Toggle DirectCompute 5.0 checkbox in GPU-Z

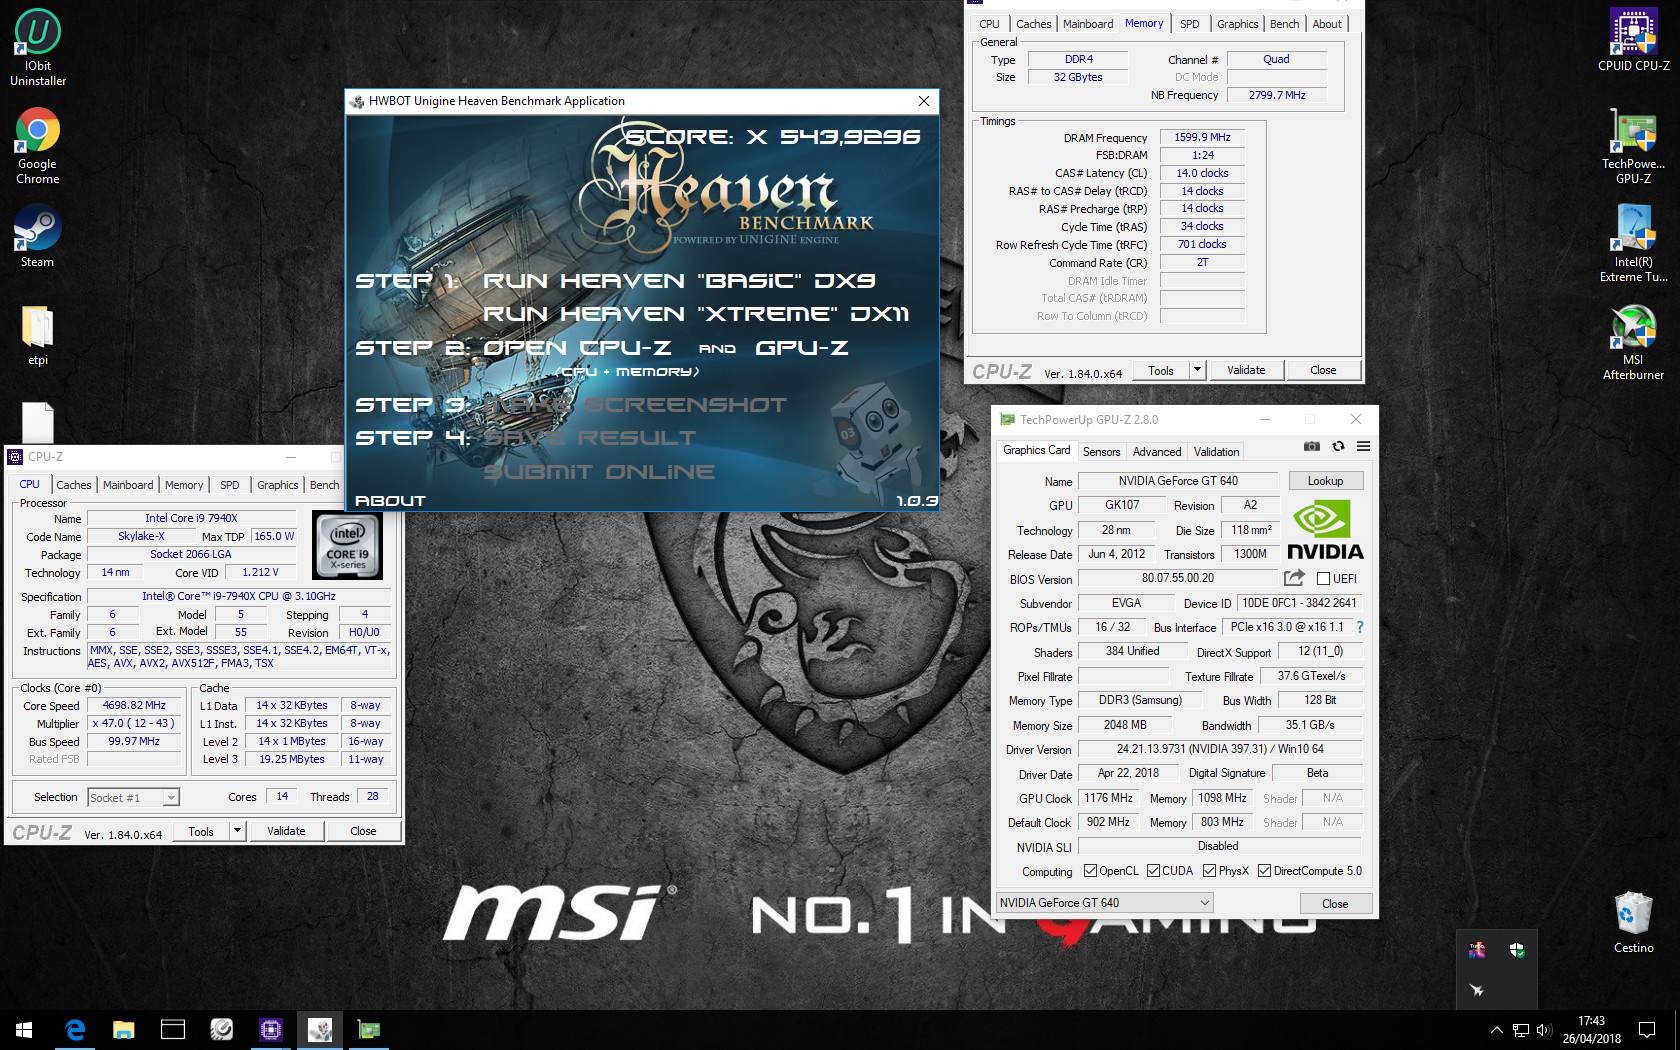1264,871
